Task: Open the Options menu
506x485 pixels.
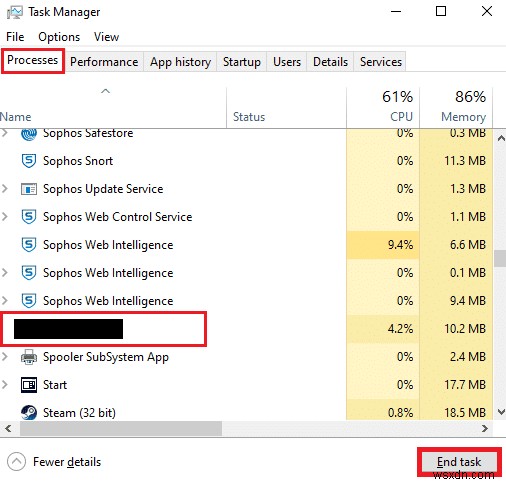Action: tap(59, 37)
